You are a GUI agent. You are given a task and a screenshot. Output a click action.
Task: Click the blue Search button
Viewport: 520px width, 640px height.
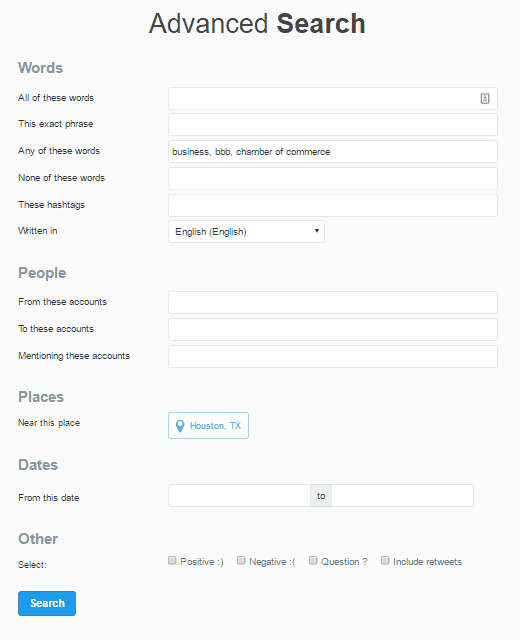[47, 603]
